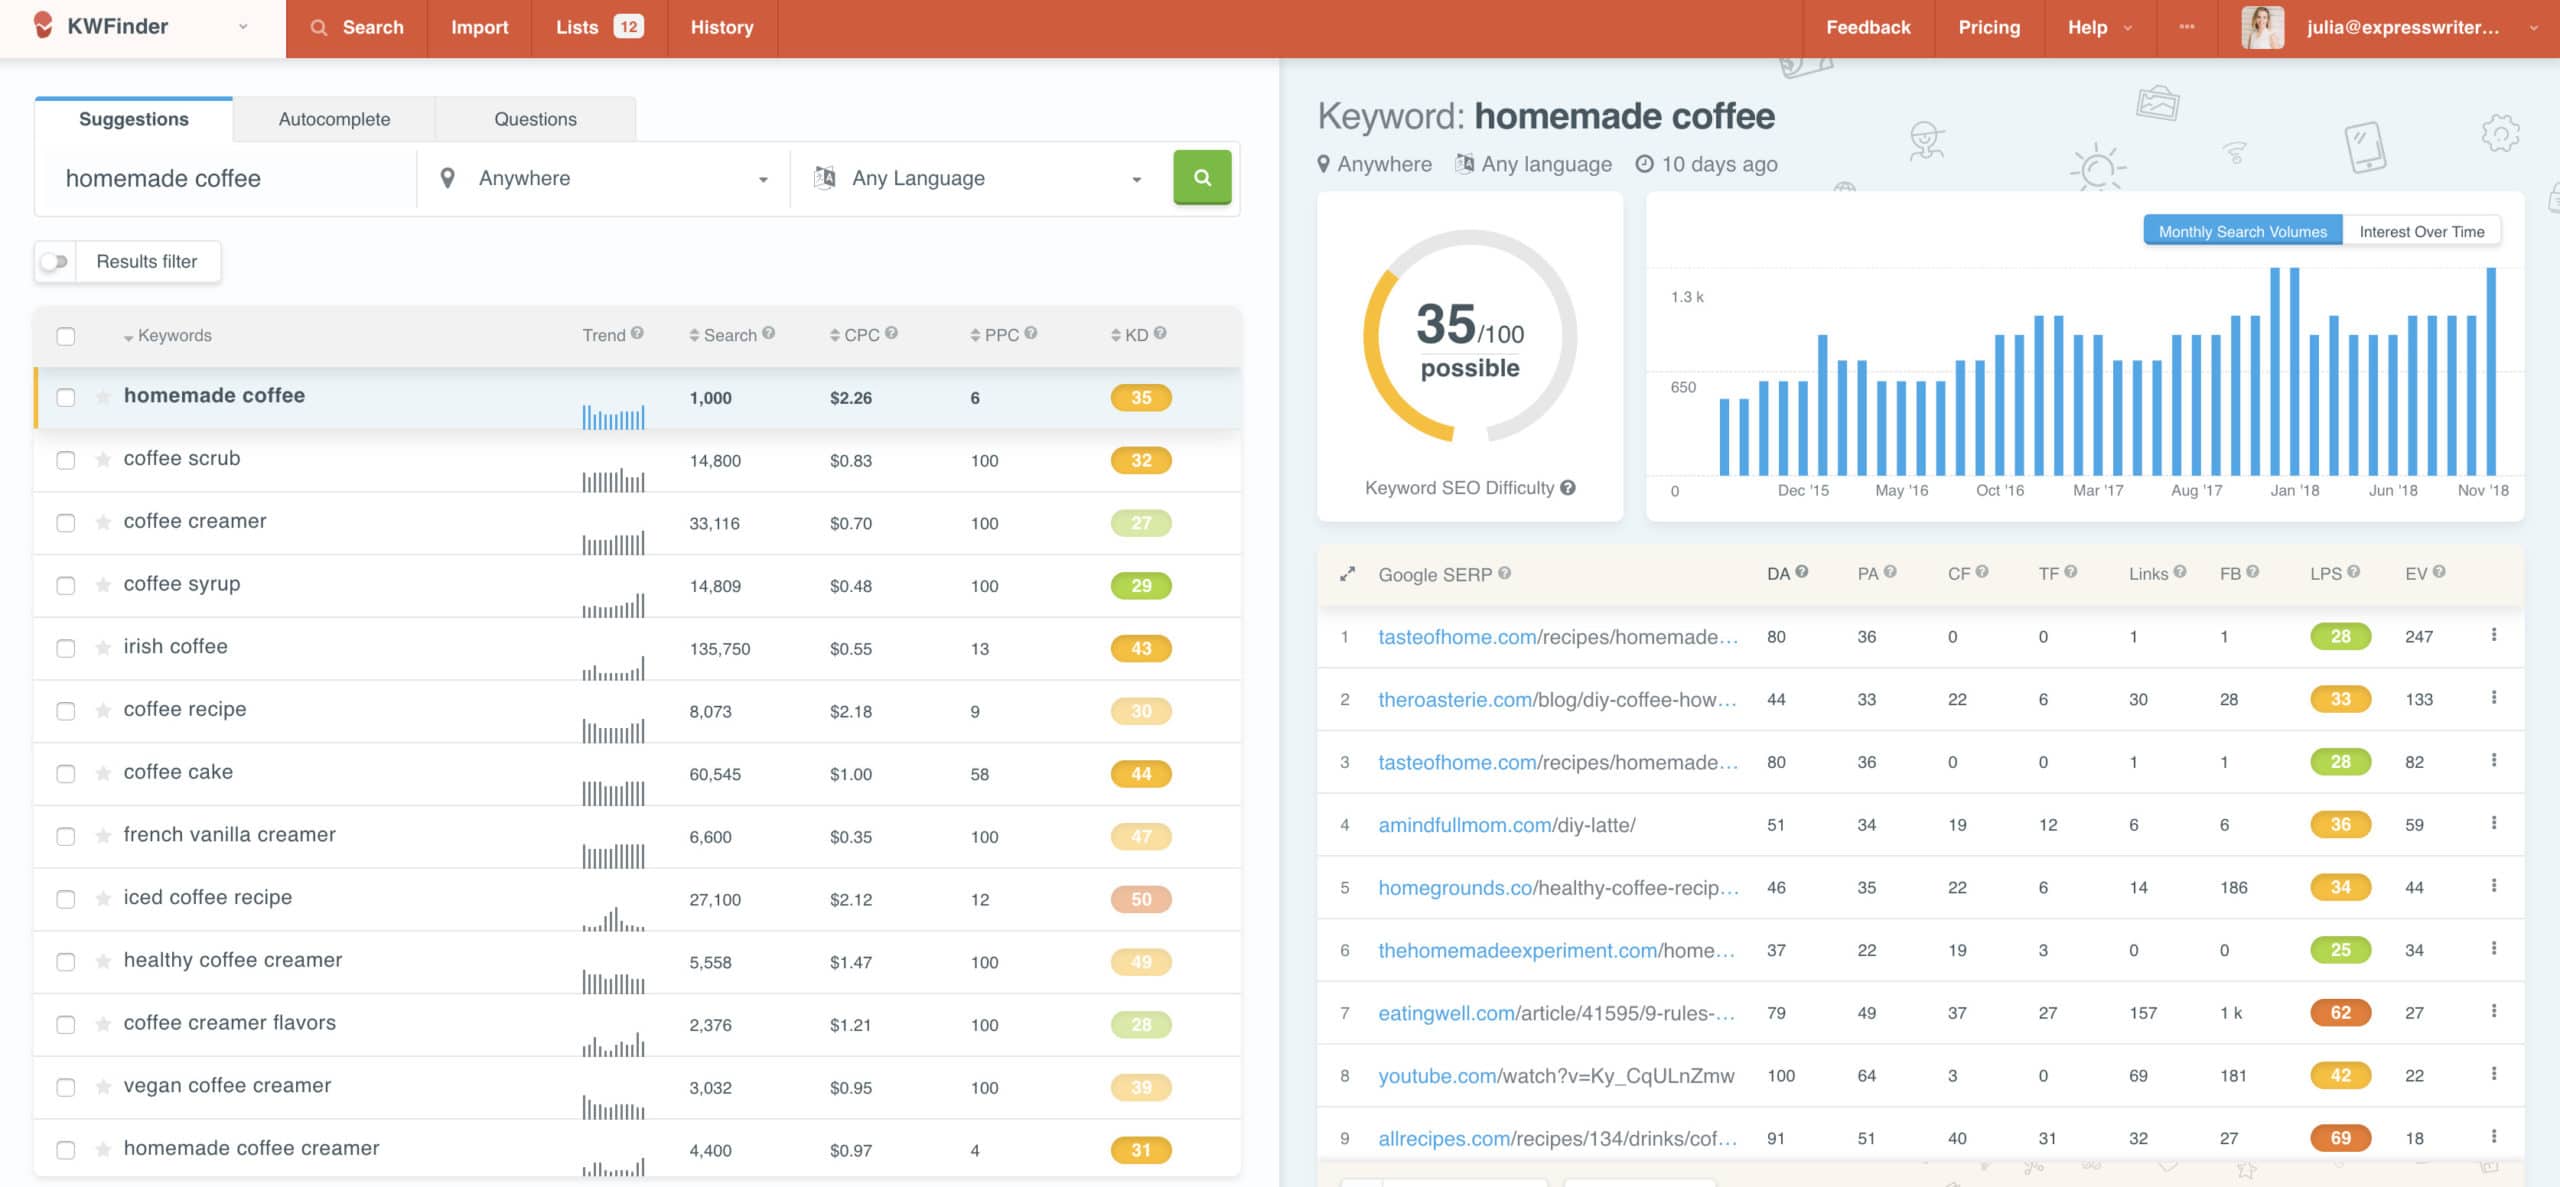Expand the Google SERP table icon
The image size is (2560, 1187).
[1347, 574]
